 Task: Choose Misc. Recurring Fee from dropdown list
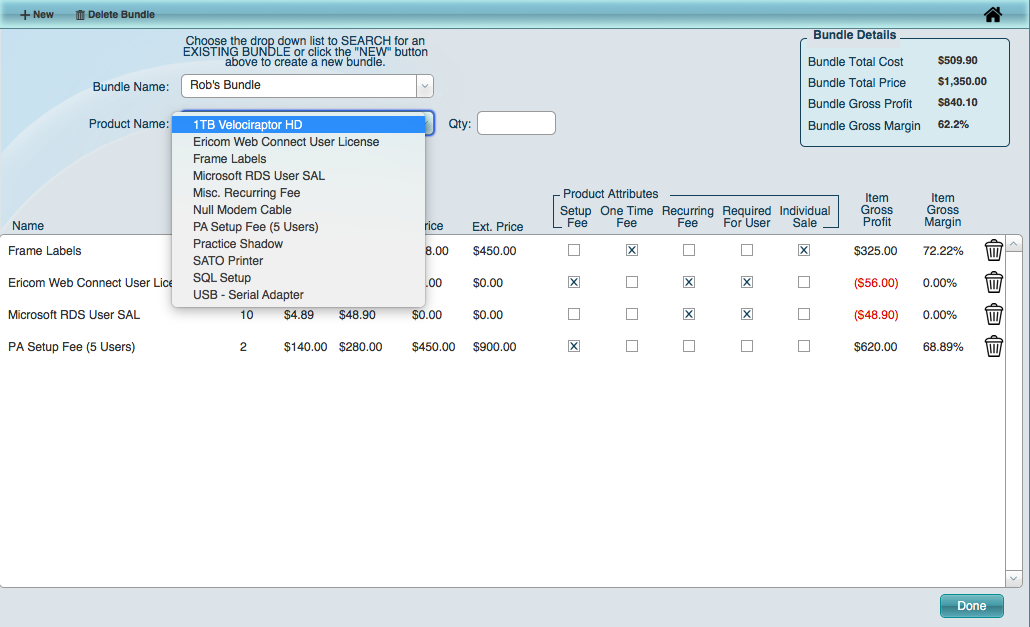coord(299,193)
